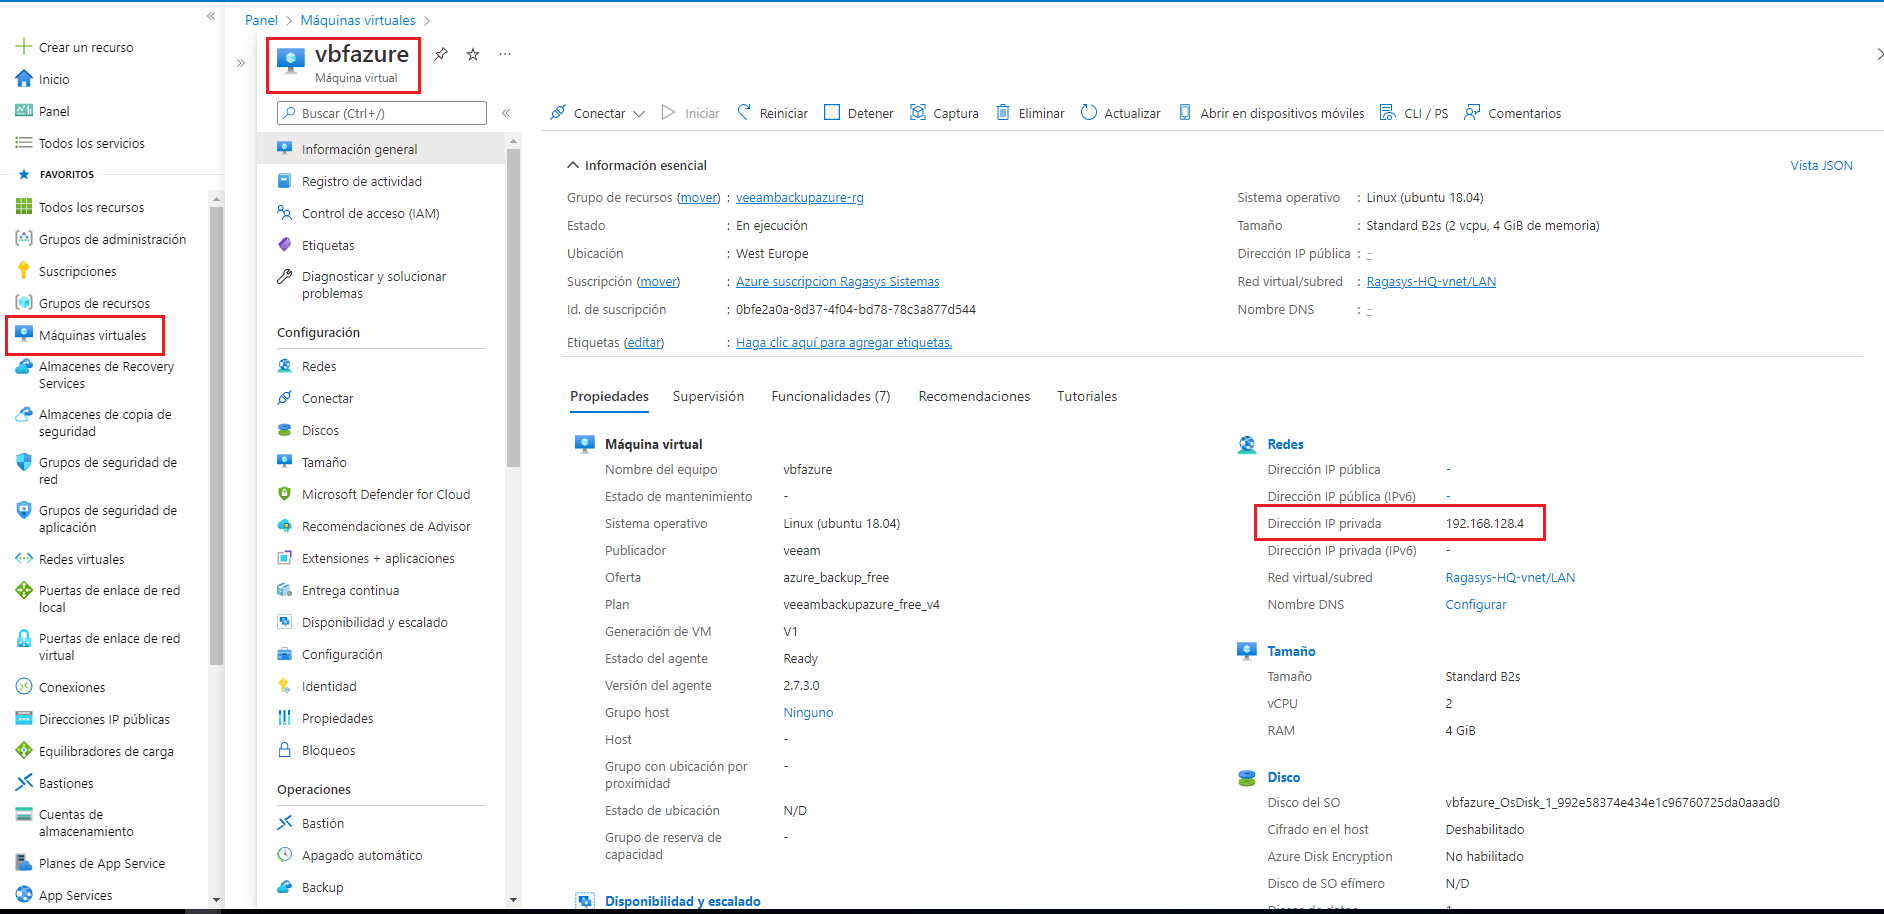Switch to the Supervisión tab
1884x914 pixels.
point(708,396)
